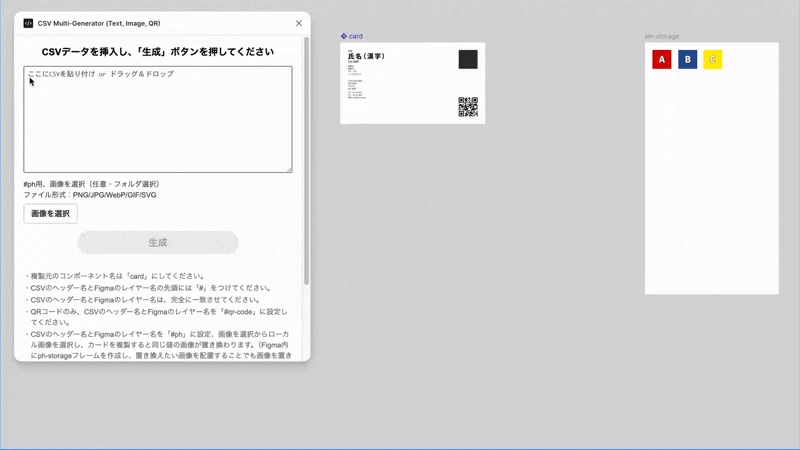Select the black square placeholder on card
The image size is (800, 450).
pos(468,59)
